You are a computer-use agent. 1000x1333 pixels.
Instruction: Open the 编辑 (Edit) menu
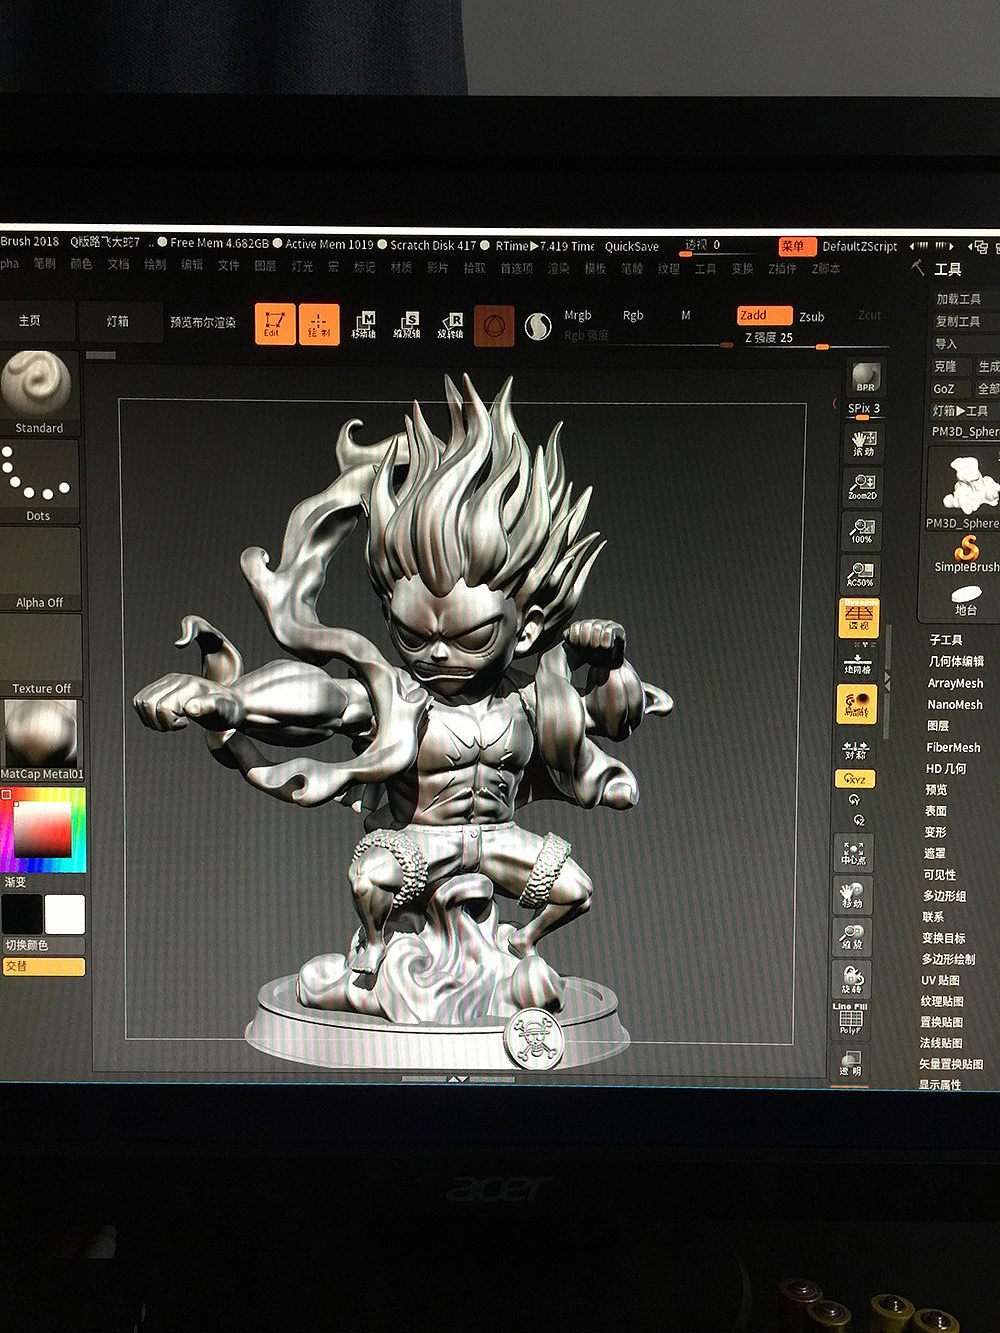pos(192,265)
